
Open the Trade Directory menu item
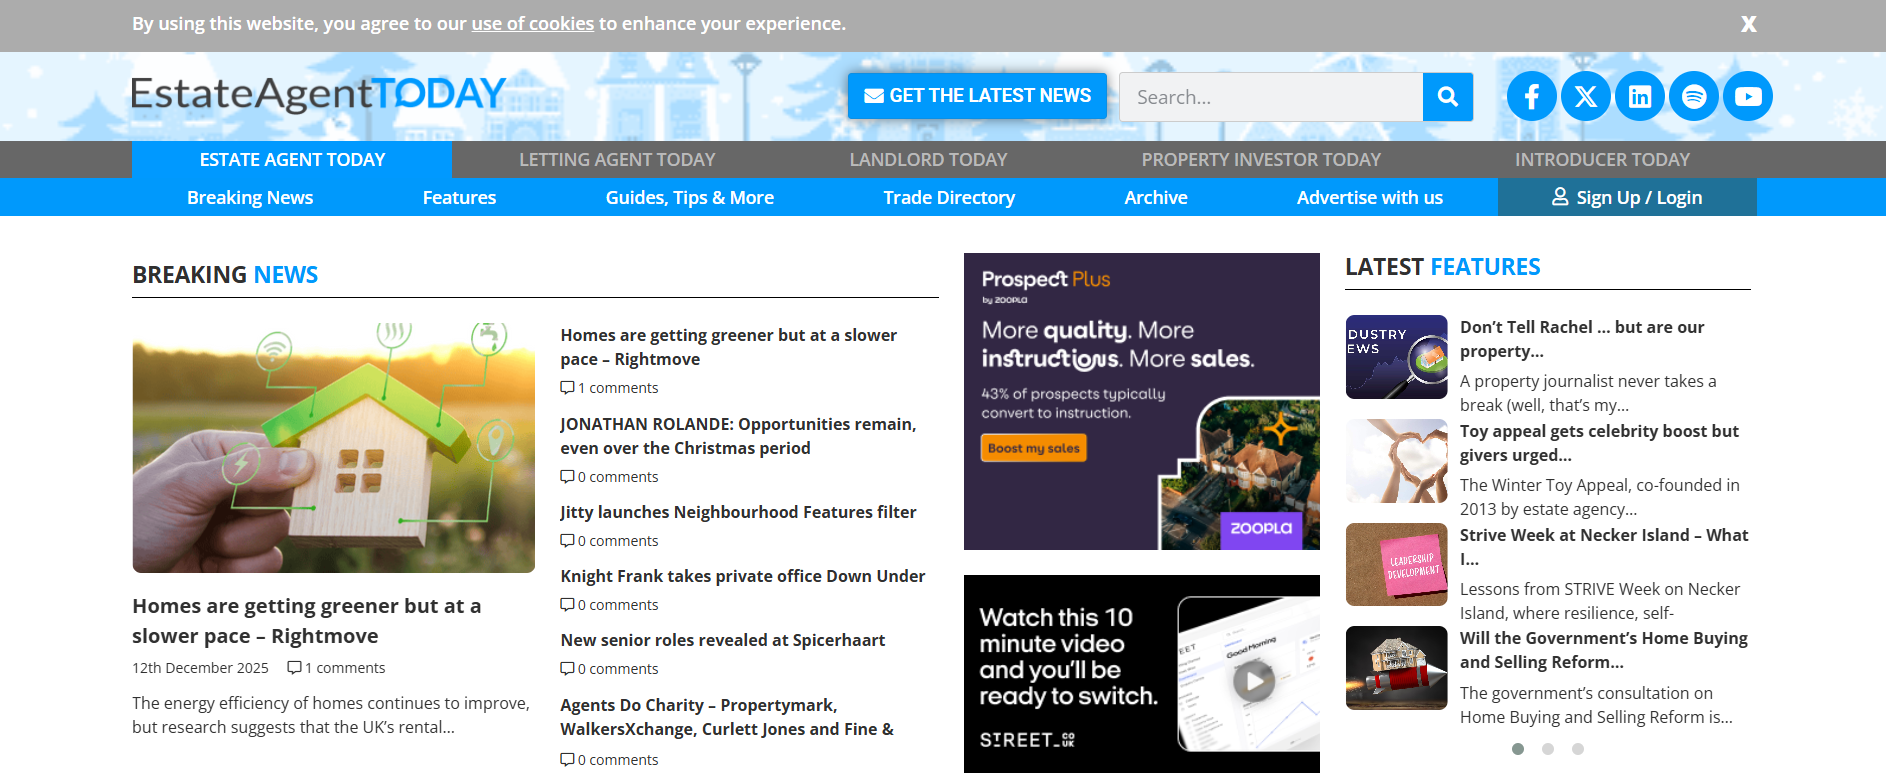949,198
